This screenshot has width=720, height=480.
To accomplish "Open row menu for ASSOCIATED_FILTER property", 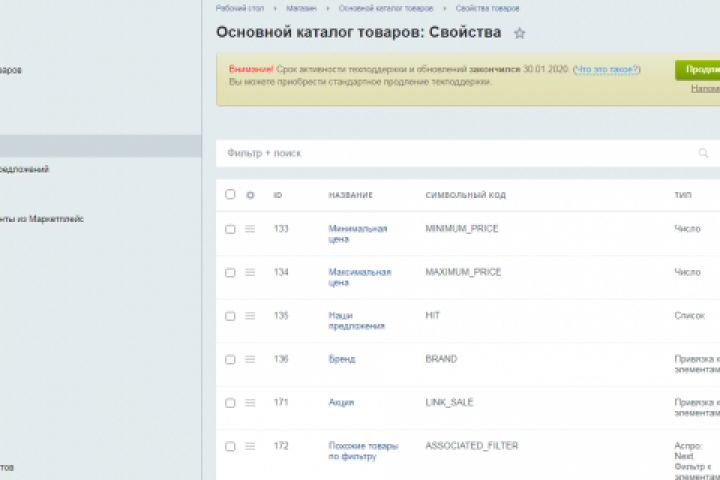I will [x=250, y=446].
